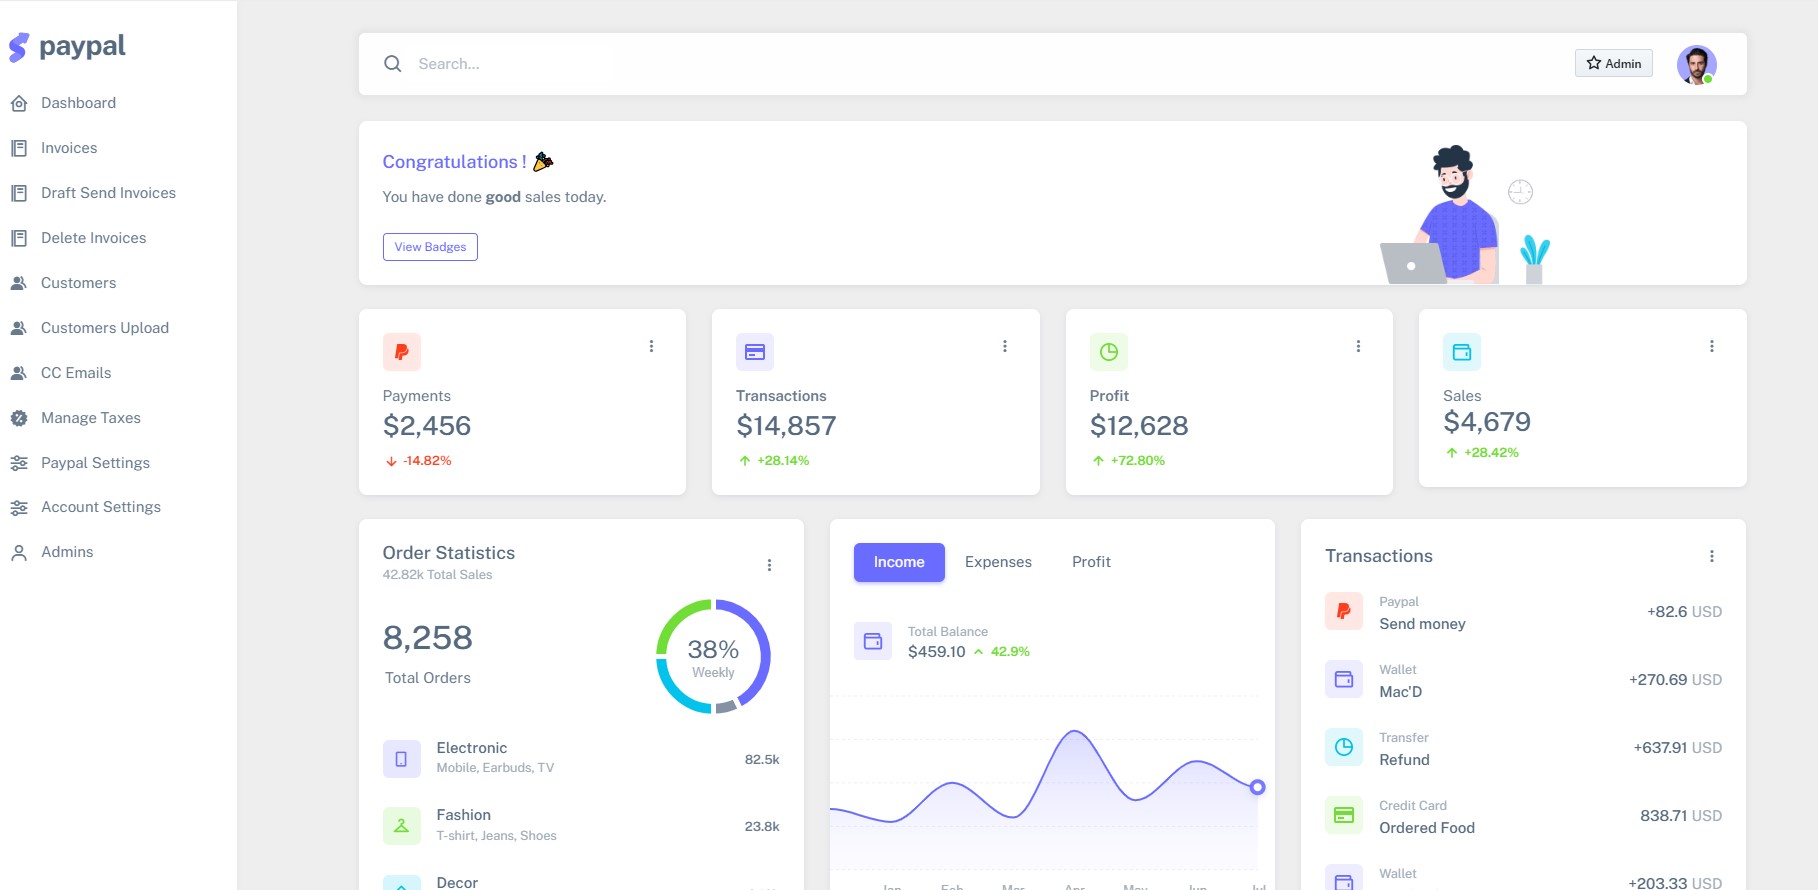Open the Transactions stat card options menu
Viewport: 1818px width, 890px height.
pos(1005,346)
